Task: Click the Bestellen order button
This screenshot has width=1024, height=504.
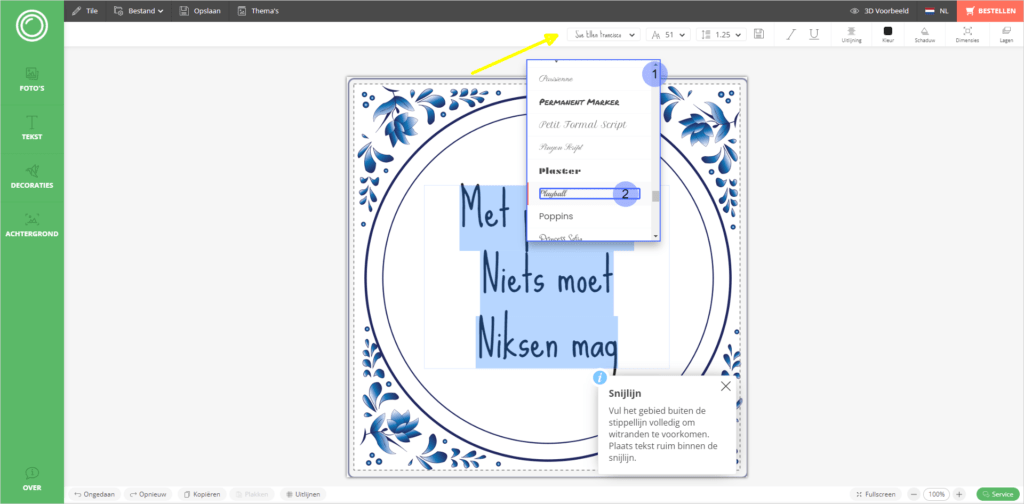Action: coord(990,11)
